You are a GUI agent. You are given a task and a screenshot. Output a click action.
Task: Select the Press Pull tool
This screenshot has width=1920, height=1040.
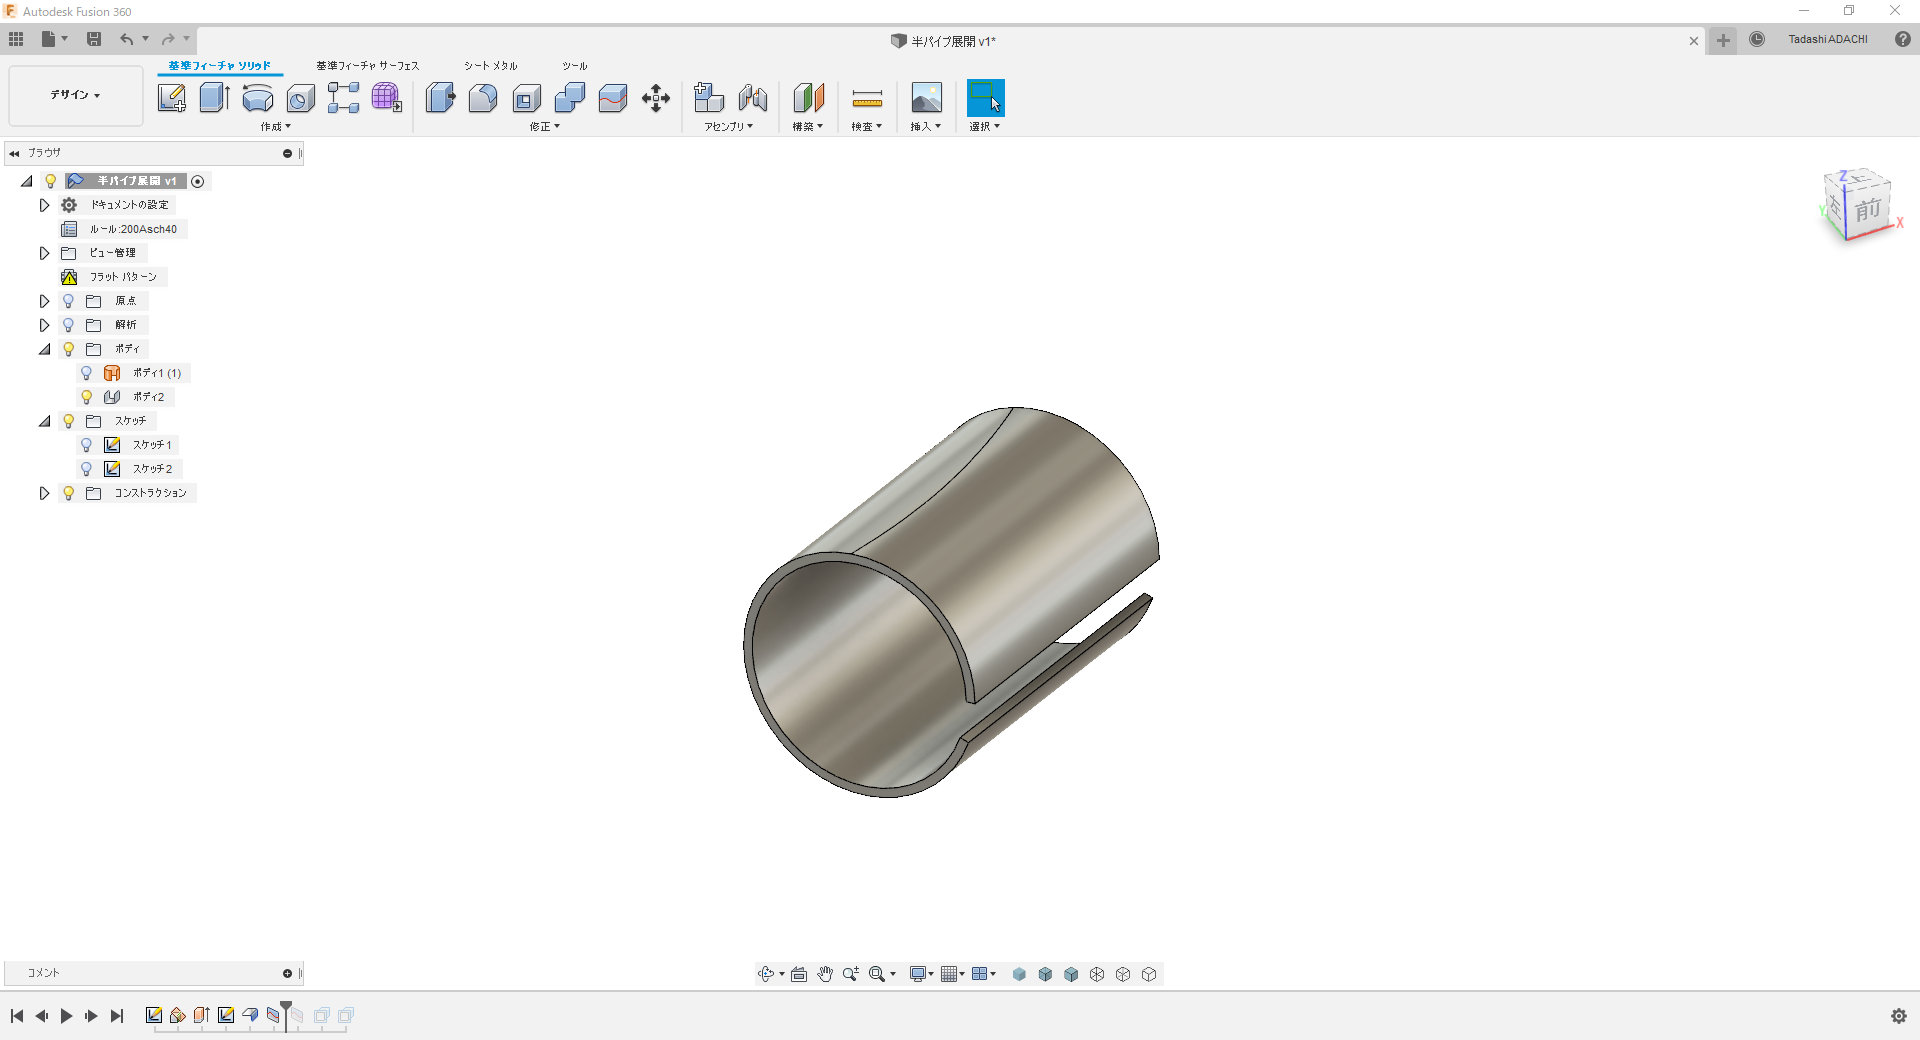(x=440, y=98)
